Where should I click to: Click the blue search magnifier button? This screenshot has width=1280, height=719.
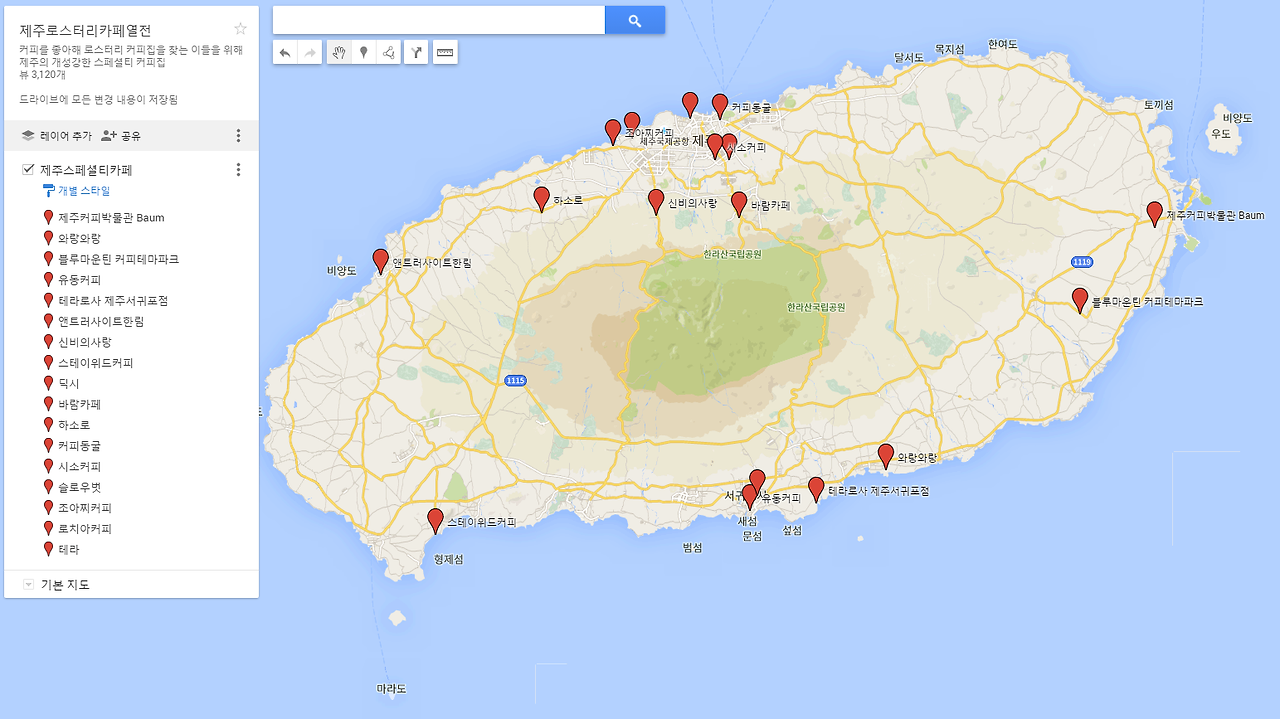click(x=635, y=20)
